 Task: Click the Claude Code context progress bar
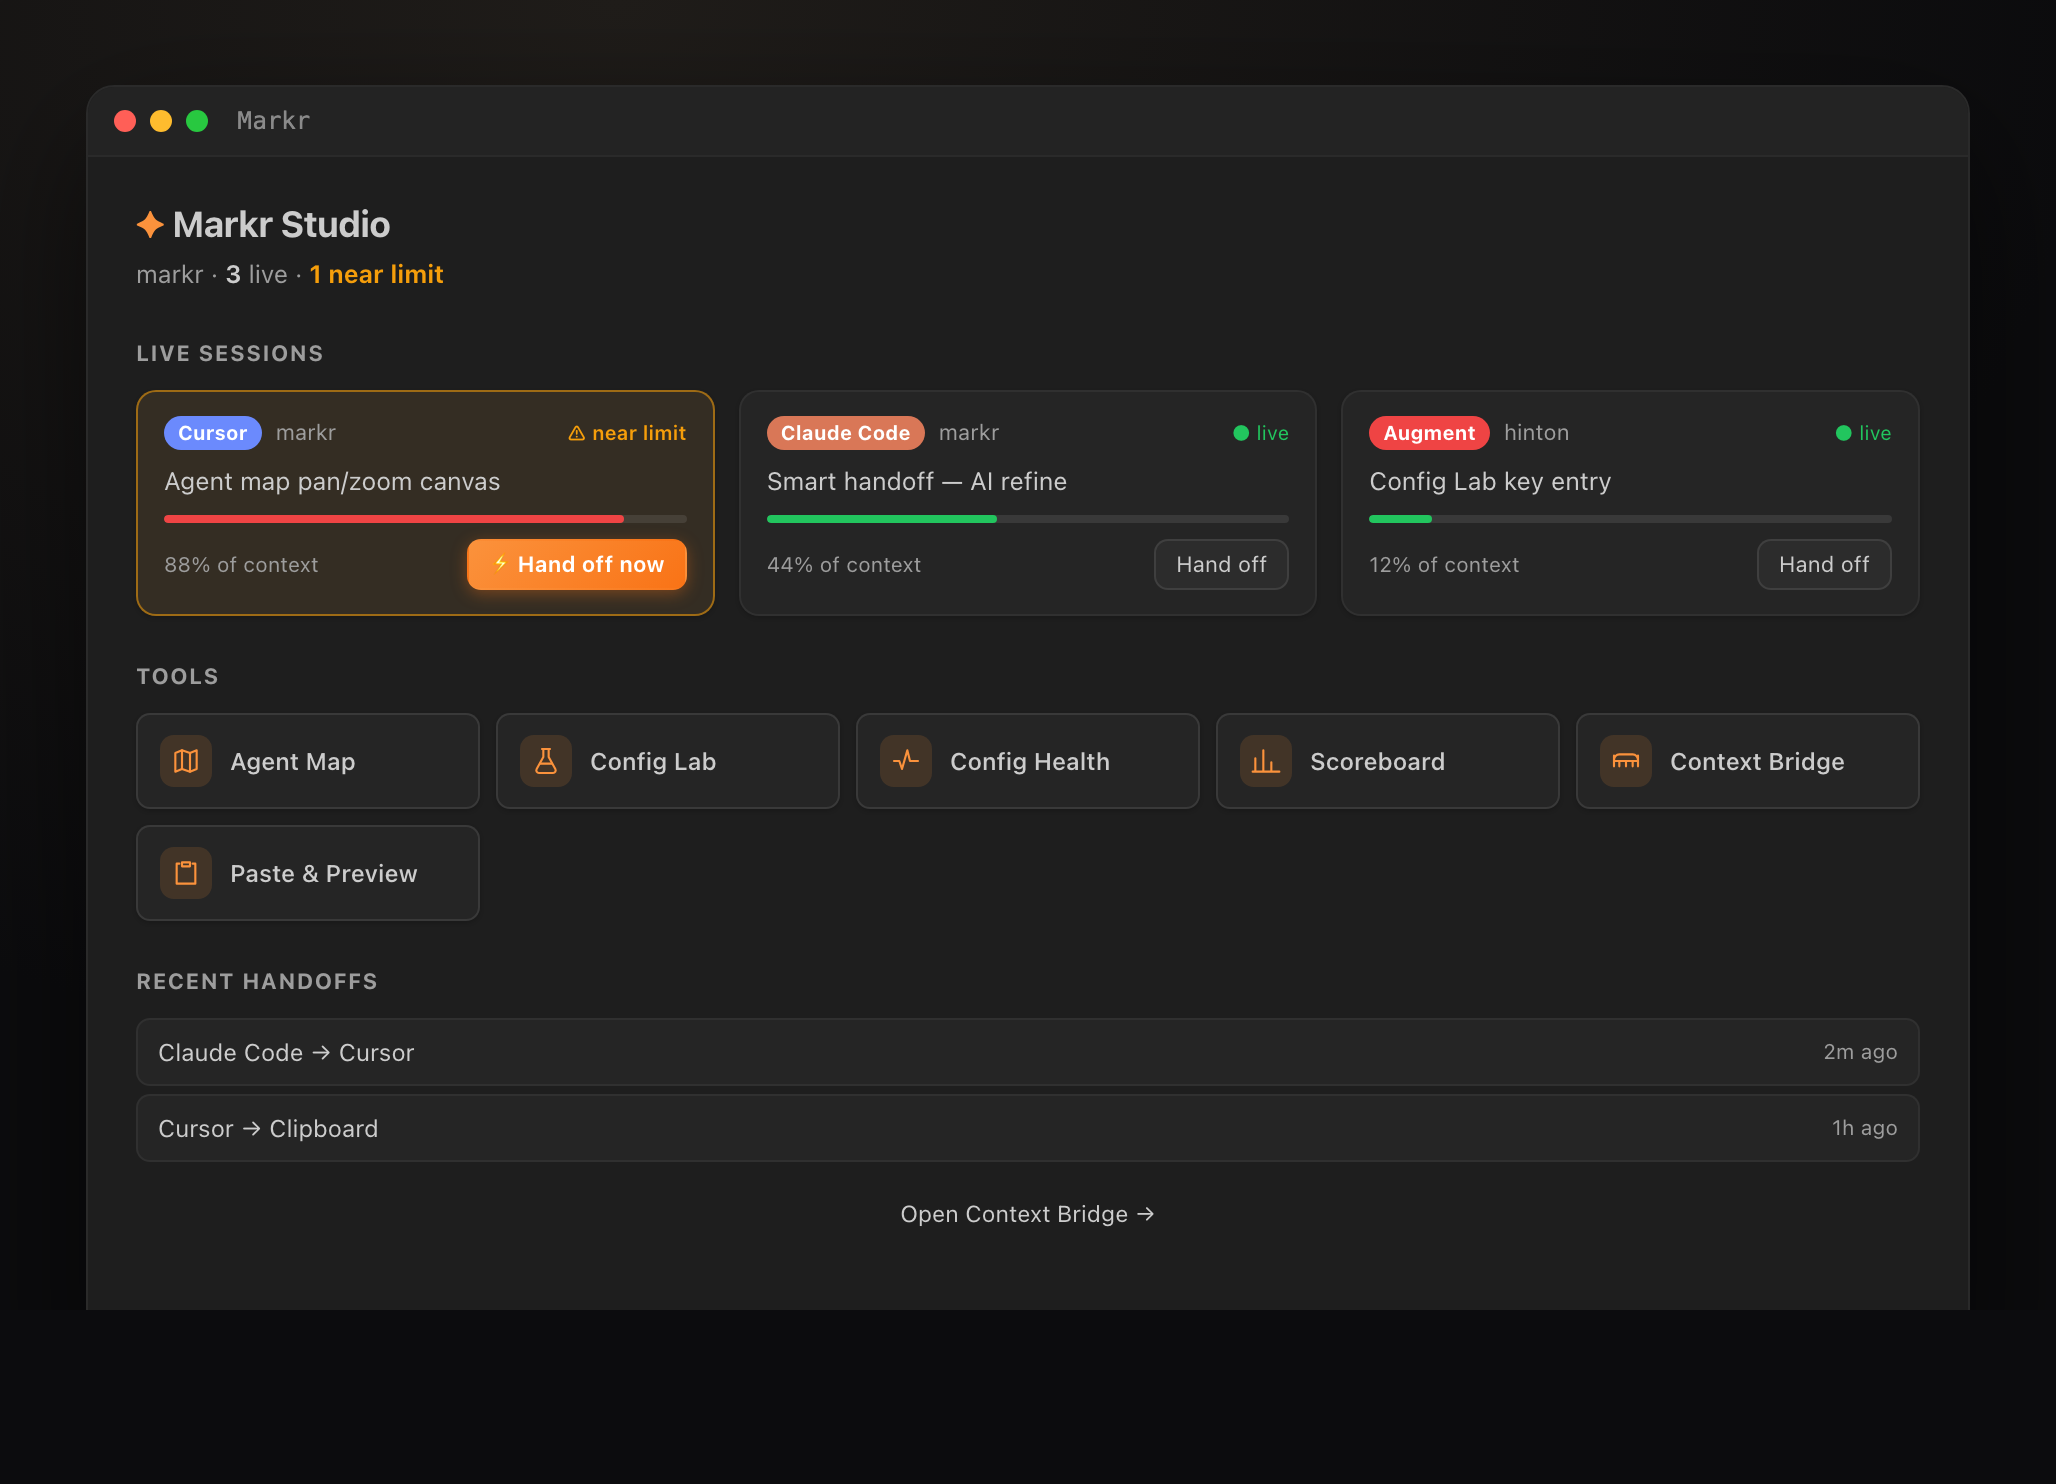pos(1028,519)
